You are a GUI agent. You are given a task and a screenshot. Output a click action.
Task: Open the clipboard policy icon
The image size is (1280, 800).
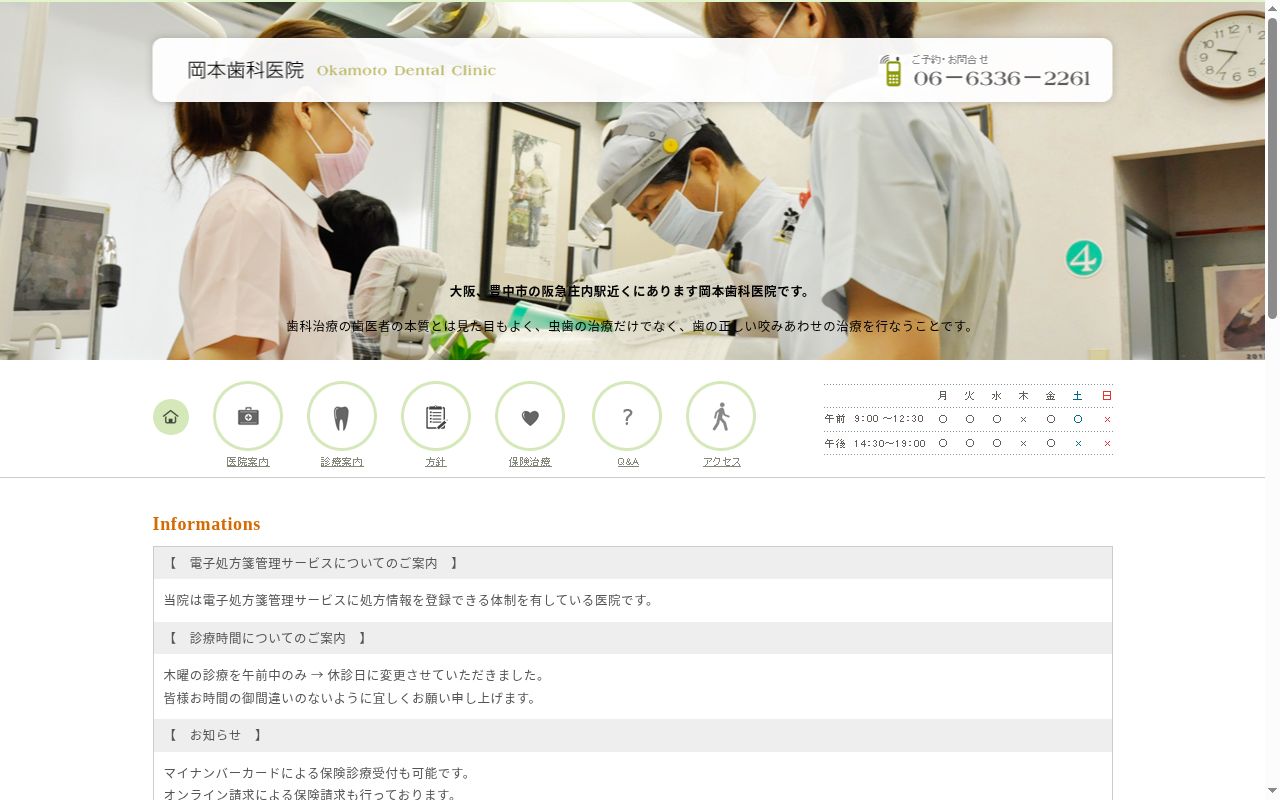click(x=436, y=416)
